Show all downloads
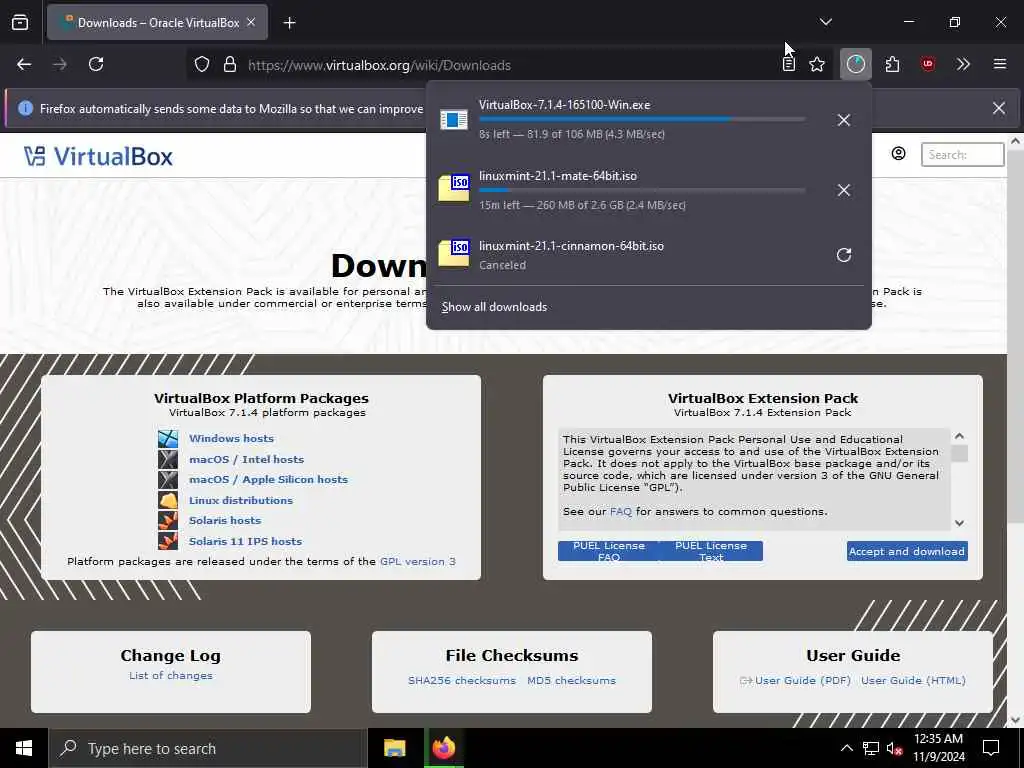 [494, 307]
